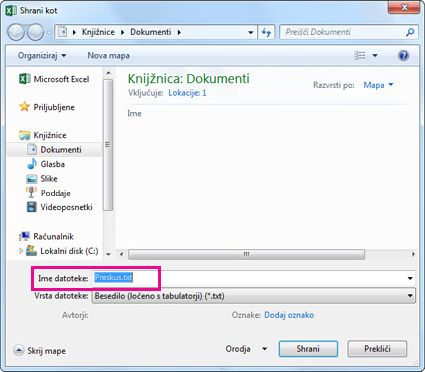425x372 pixels.
Task: Click the scroll down arrow in navigation pane
Action: click(108, 254)
